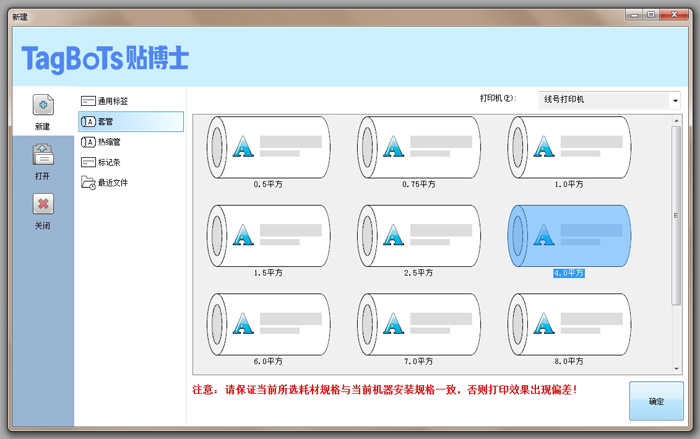Choose the 7.0平方 tube template
Image resolution: width=700 pixels, height=439 pixels.
click(419, 324)
